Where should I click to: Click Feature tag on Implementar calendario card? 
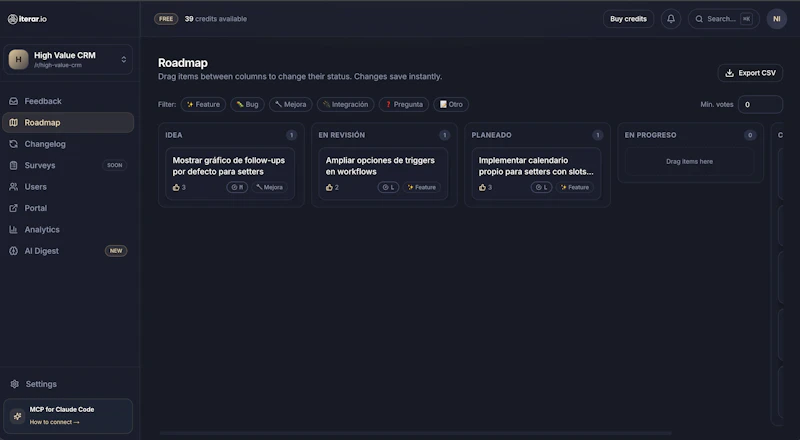point(574,187)
